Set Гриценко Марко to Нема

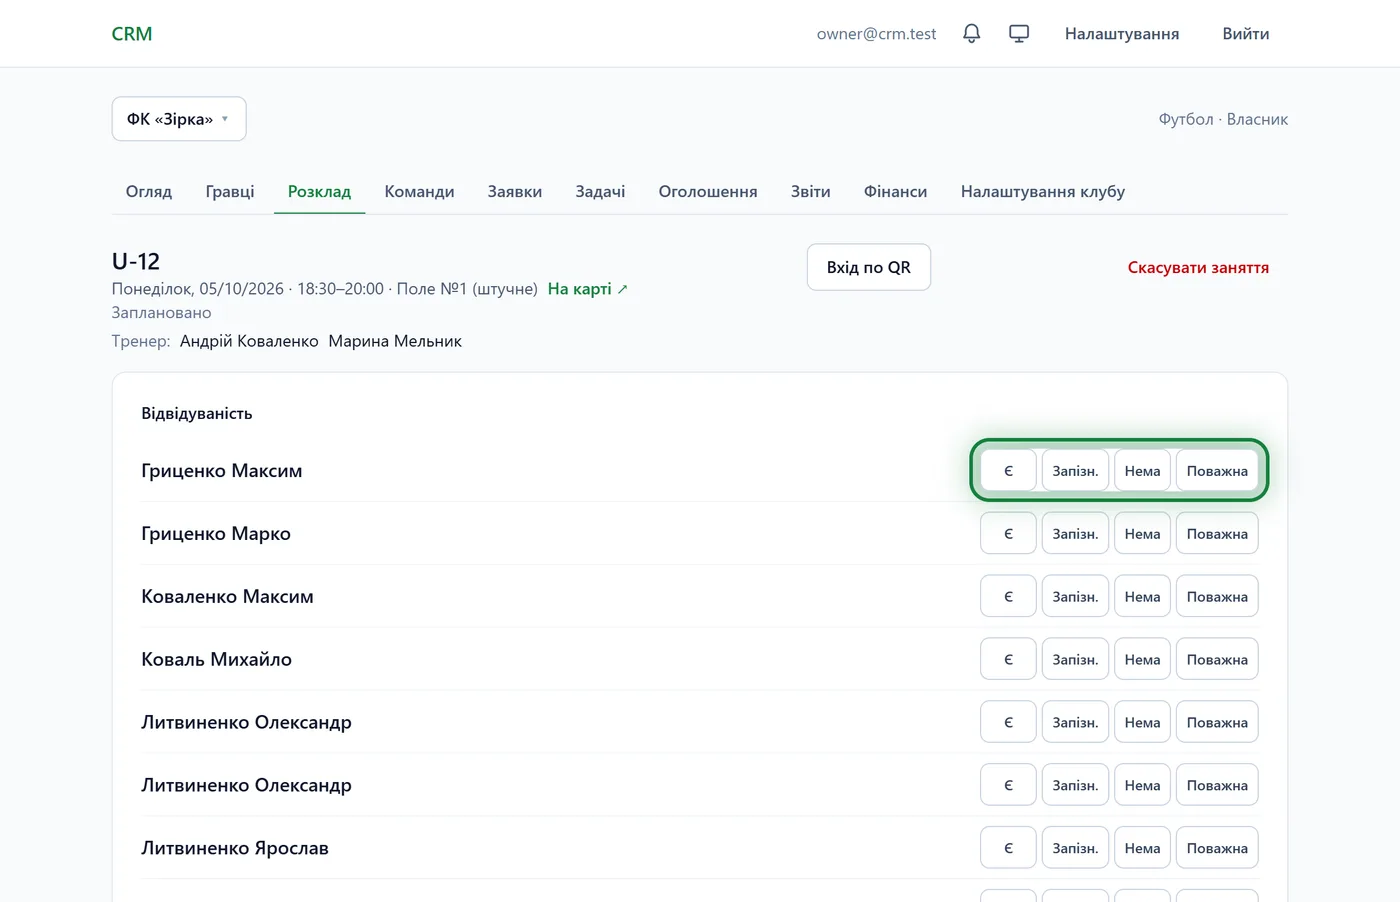click(1142, 534)
